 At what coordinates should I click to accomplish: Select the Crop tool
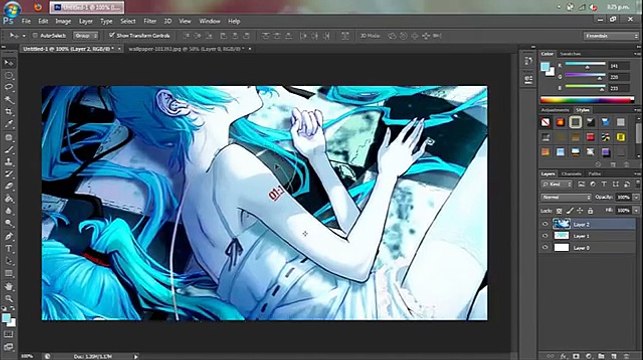point(9,112)
